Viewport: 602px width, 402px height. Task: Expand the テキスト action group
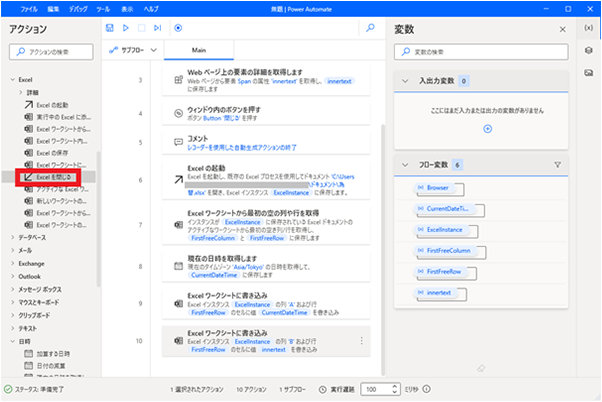point(13,328)
